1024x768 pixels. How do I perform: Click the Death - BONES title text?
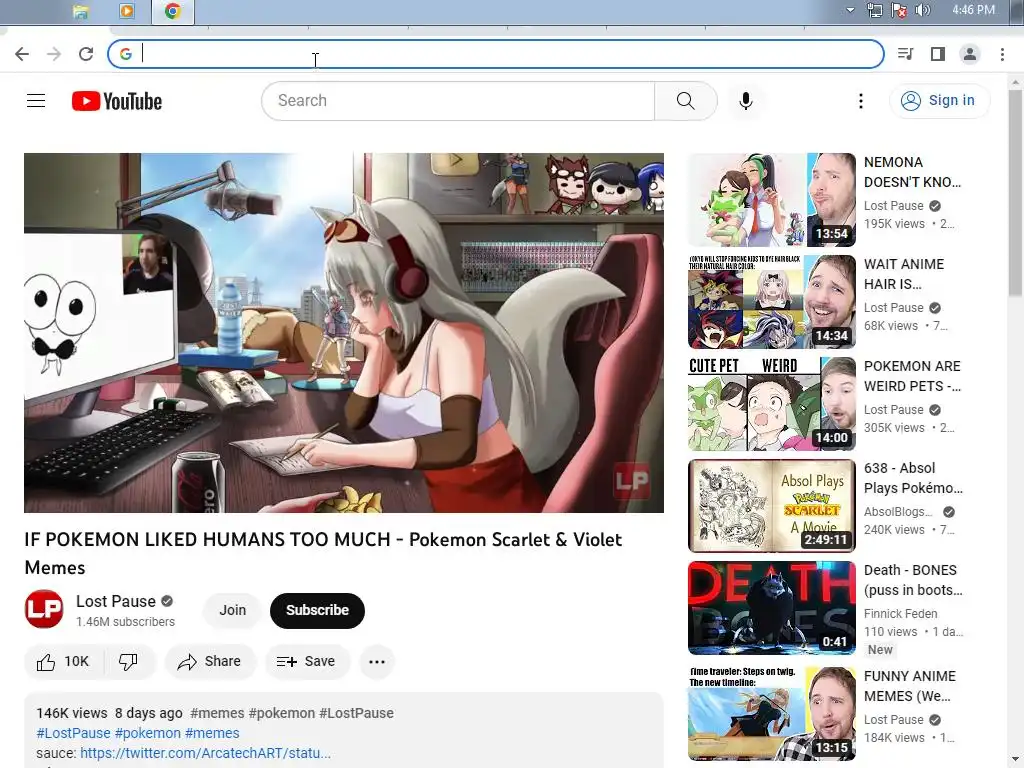tap(913, 580)
